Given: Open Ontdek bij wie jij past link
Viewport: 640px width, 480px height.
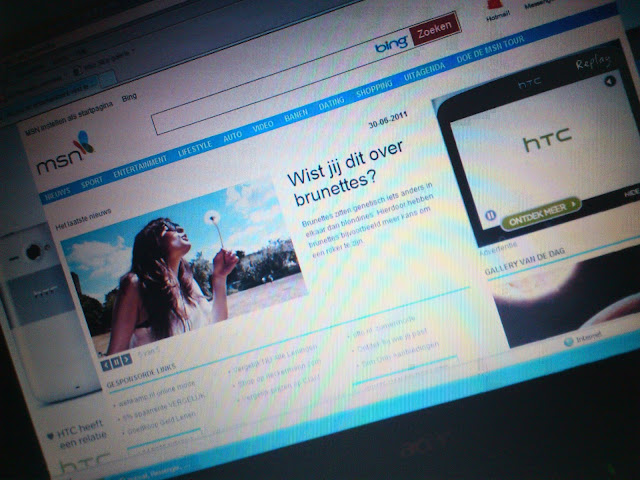Looking at the screenshot, I should pos(392,340).
